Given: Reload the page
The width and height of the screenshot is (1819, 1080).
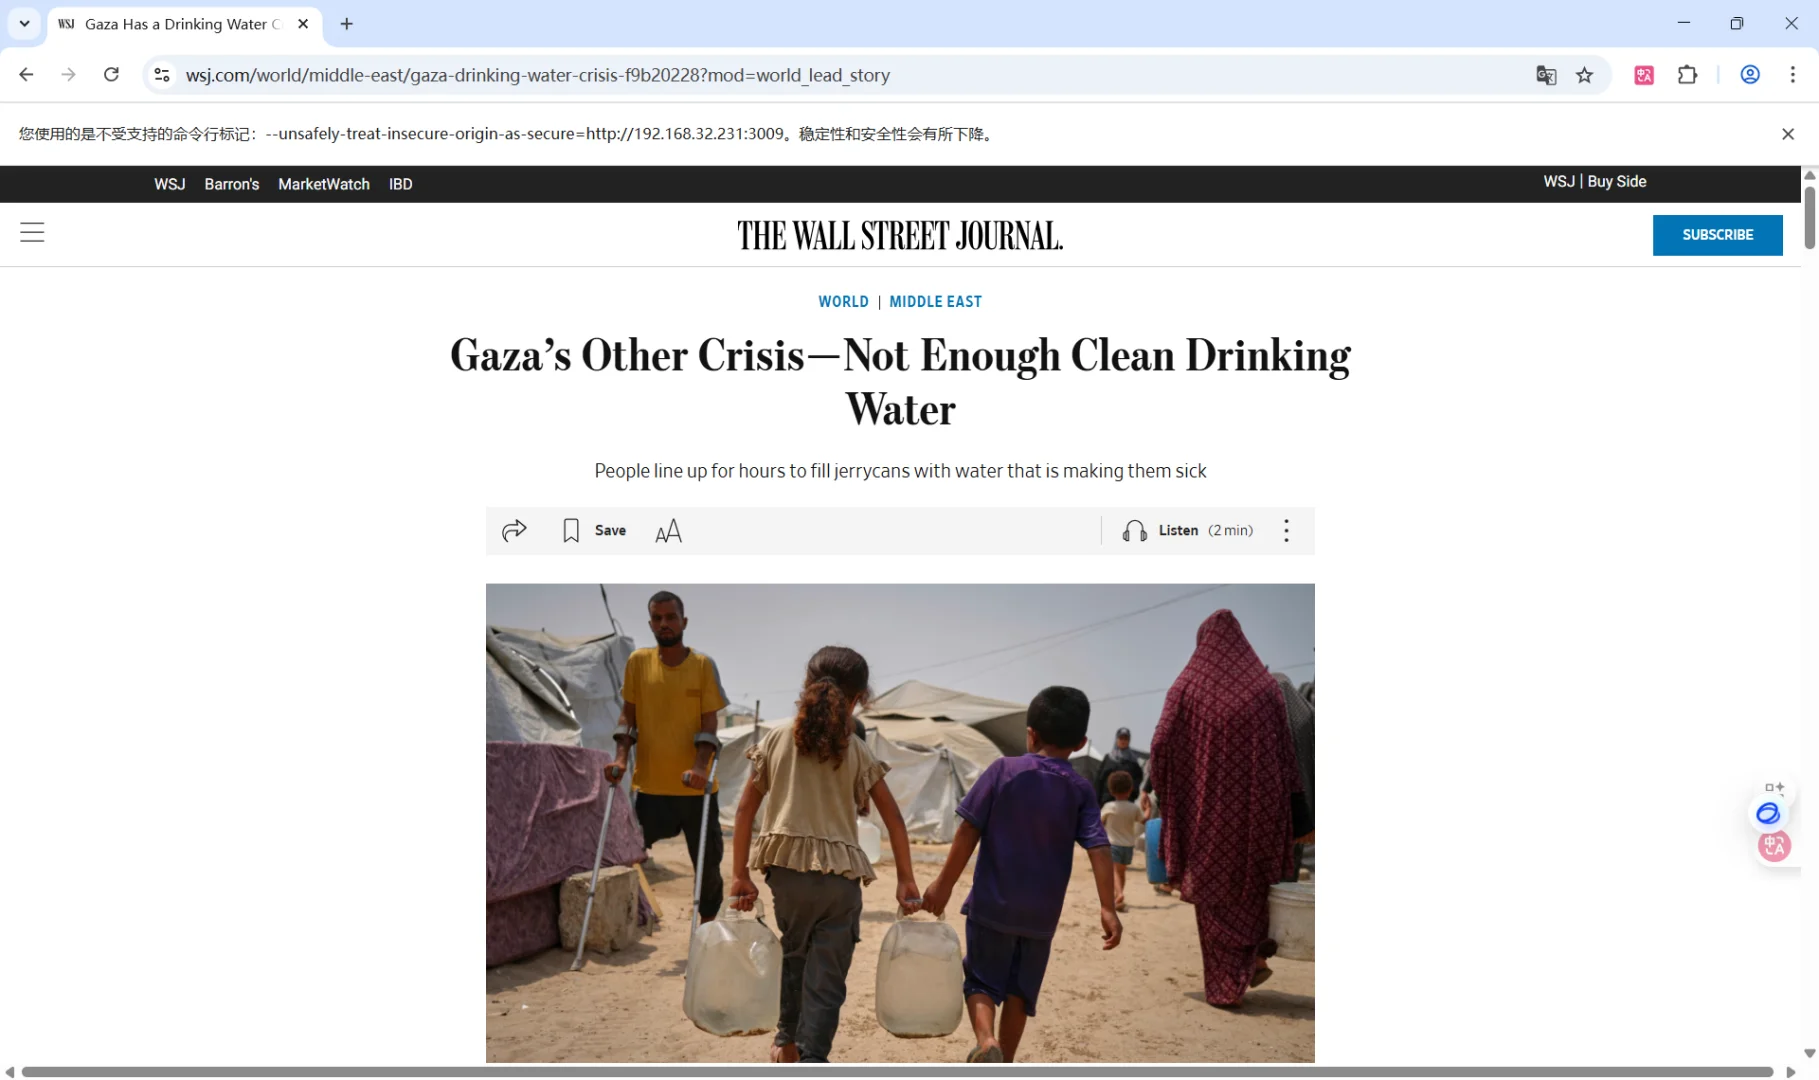Looking at the screenshot, I should [111, 75].
